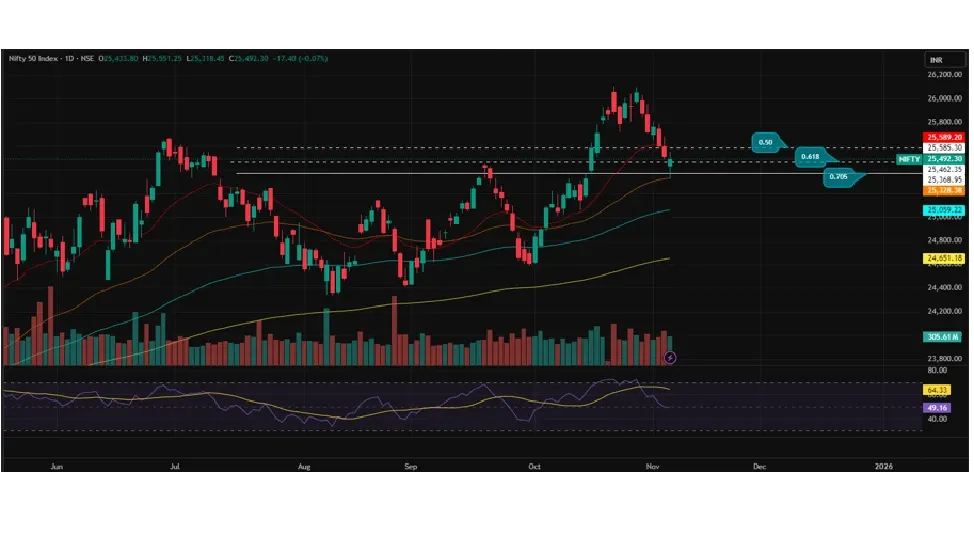The height and width of the screenshot is (548, 974).
Task: Click the orange 25,328.38 moving average label
Action: click(x=944, y=190)
